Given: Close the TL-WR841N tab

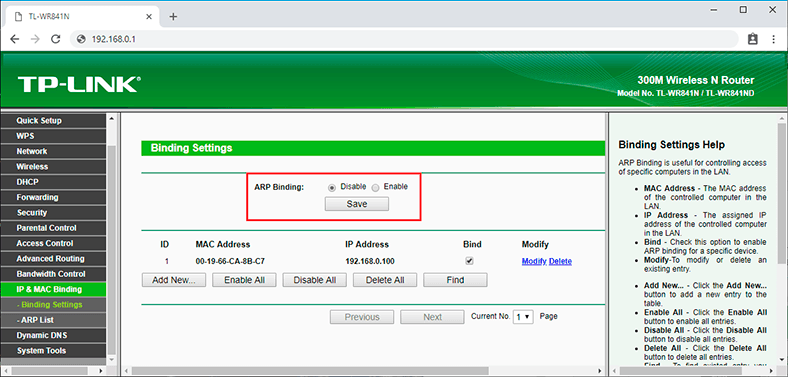Looking at the screenshot, I should pos(149,17).
